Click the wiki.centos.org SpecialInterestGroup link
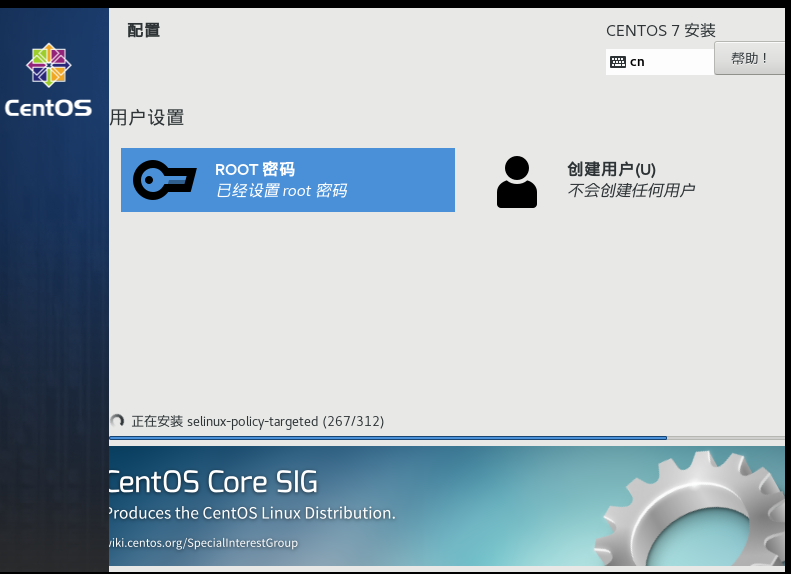Image resolution: width=791 pixels, height=574 pixels. coord(203,543)
